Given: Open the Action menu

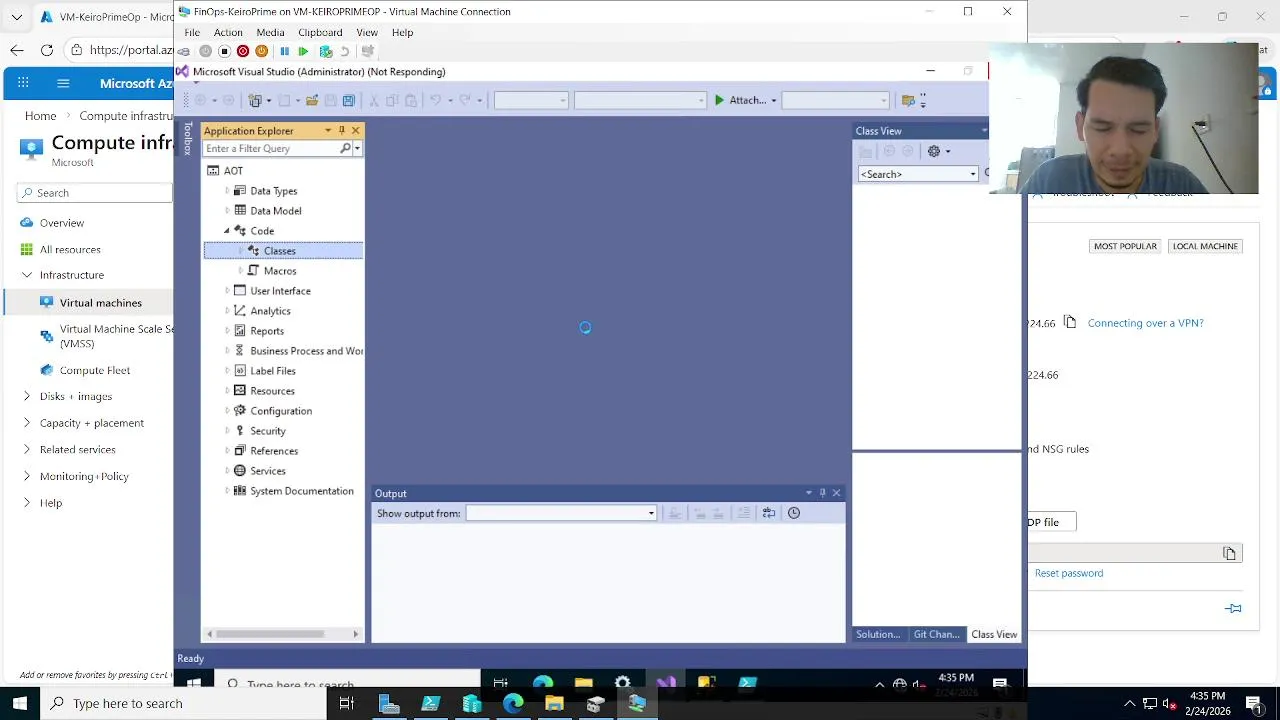Looking at the screenshot, I should click(x=228, y=32).
